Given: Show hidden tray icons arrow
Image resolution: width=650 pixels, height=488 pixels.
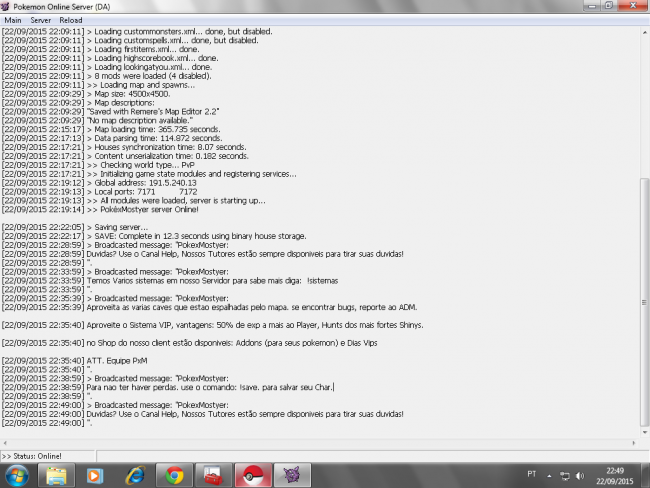Looking at the screenshot, I should coord(549,476).
